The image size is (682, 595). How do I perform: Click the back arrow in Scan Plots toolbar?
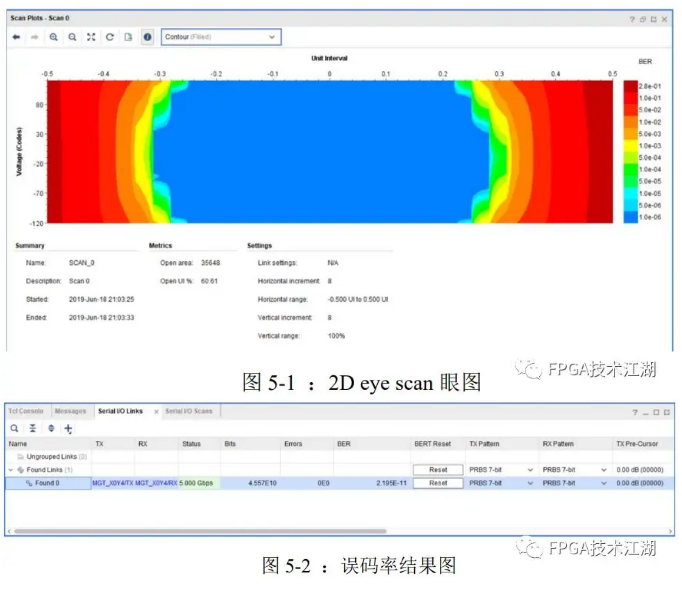16,37
